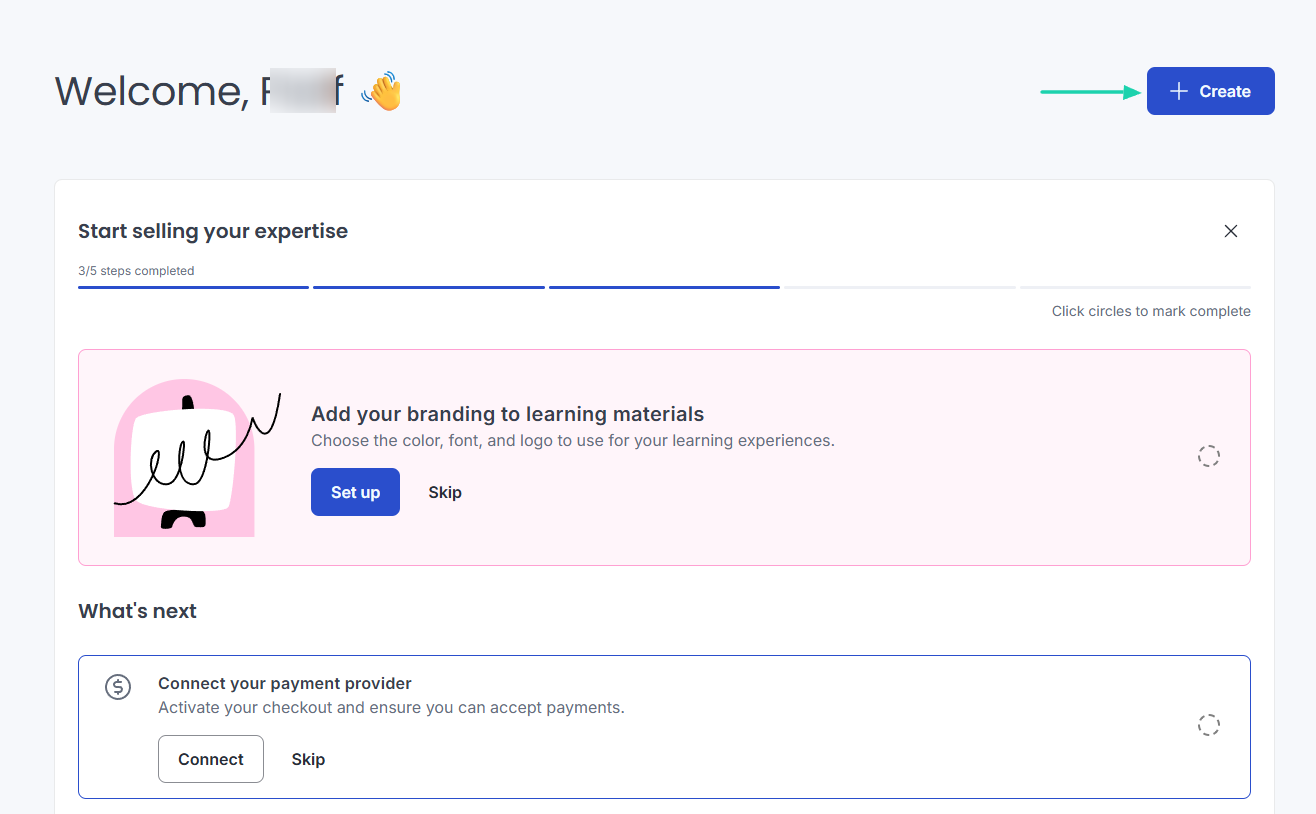The image size is (1316, 814).
Task: Close the Start selling your expertise panel
Action: tap(1231, 231)
